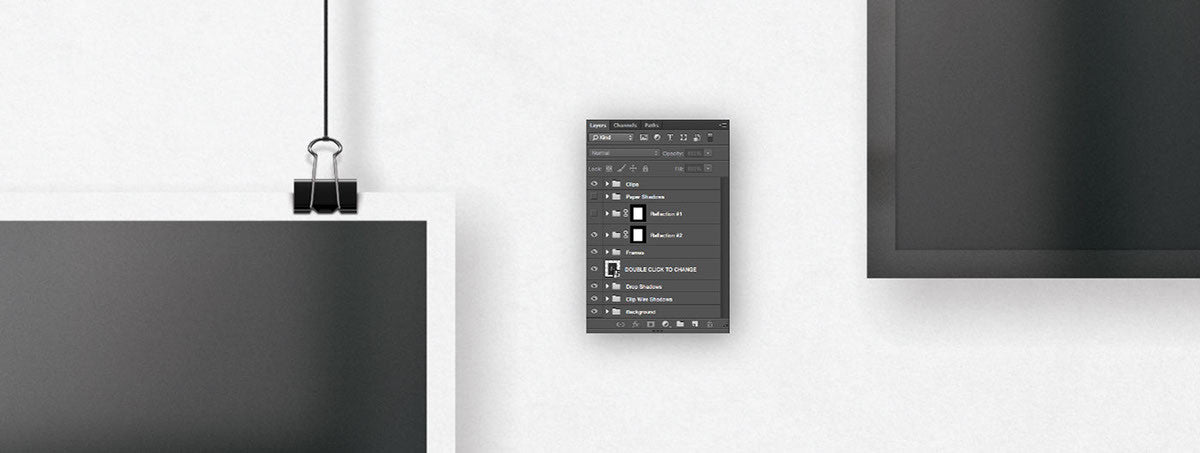1200x453 pixels.
Task: Hide the Background layer group
Action: 594,312
